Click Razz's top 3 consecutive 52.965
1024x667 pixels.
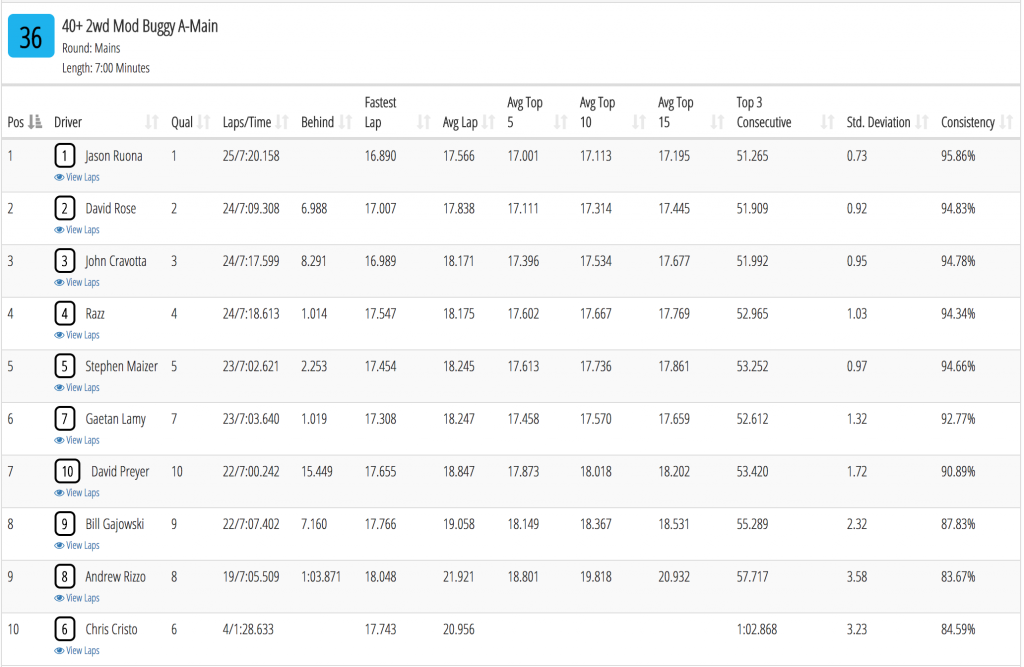click(x=752, y=314)
